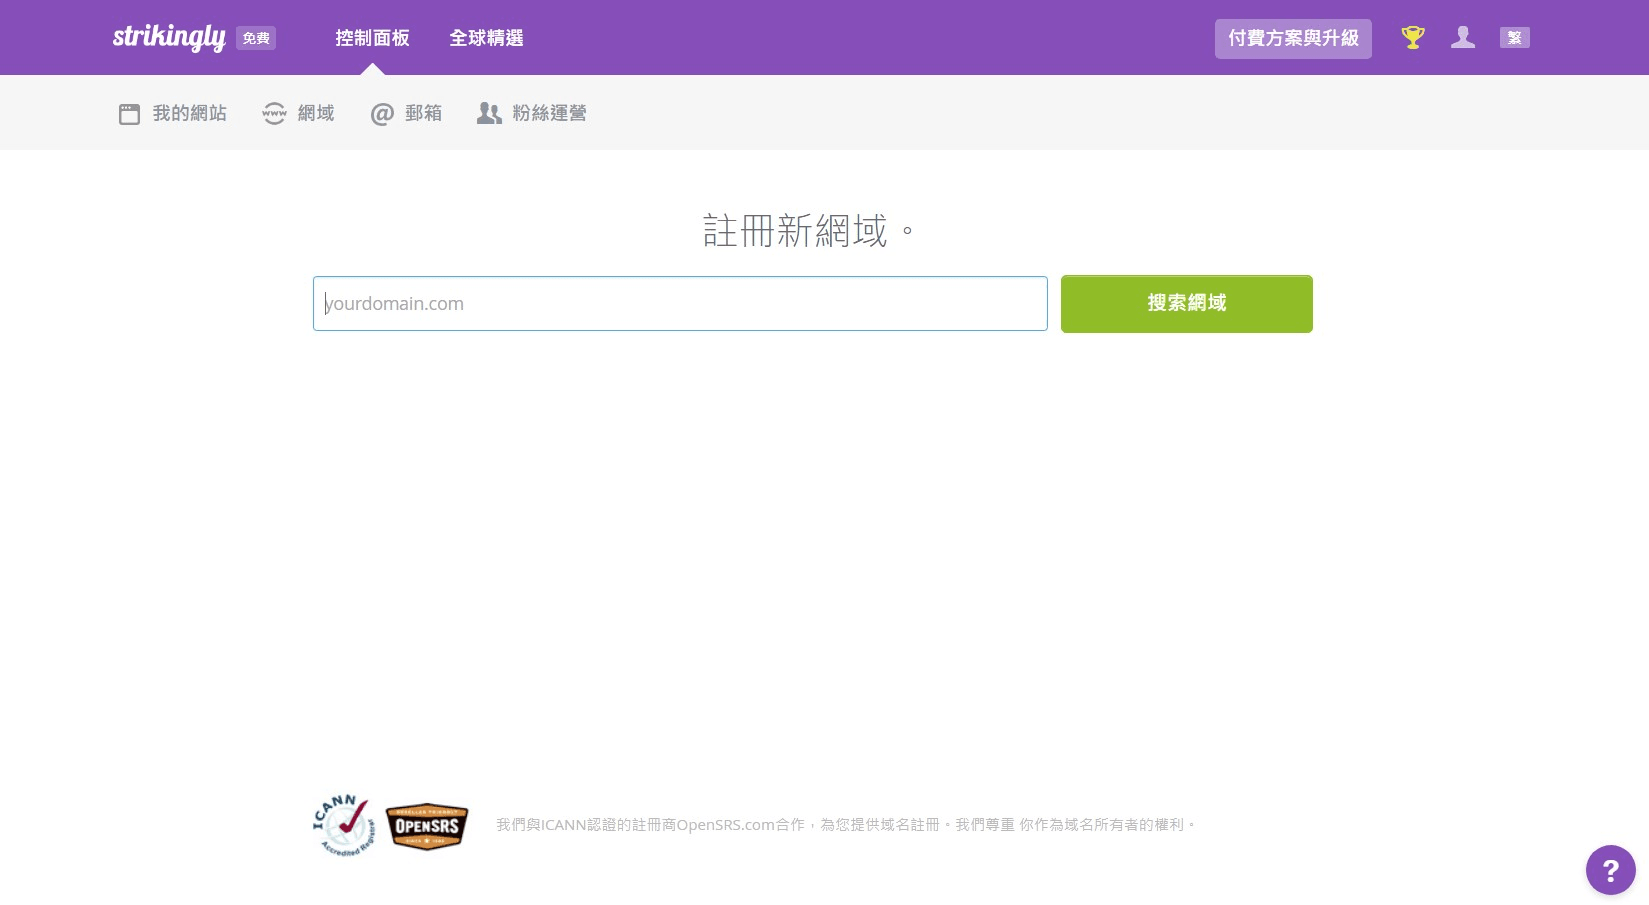This screenshot has width=1649, height=905.
Task: Click the 免費 plan badge
Action: 256,38
